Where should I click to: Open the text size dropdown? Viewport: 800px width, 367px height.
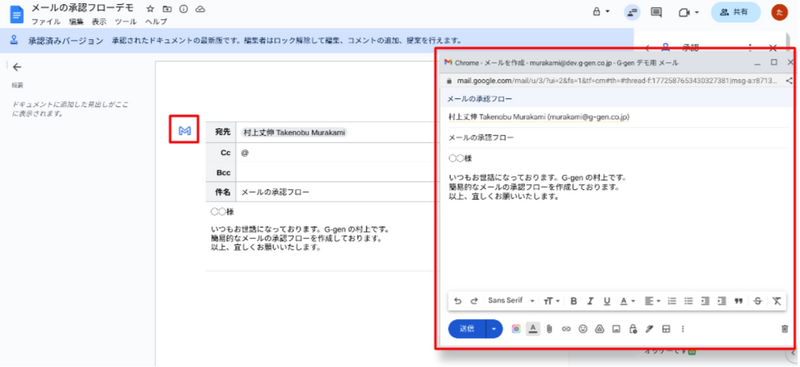(552, 301)
